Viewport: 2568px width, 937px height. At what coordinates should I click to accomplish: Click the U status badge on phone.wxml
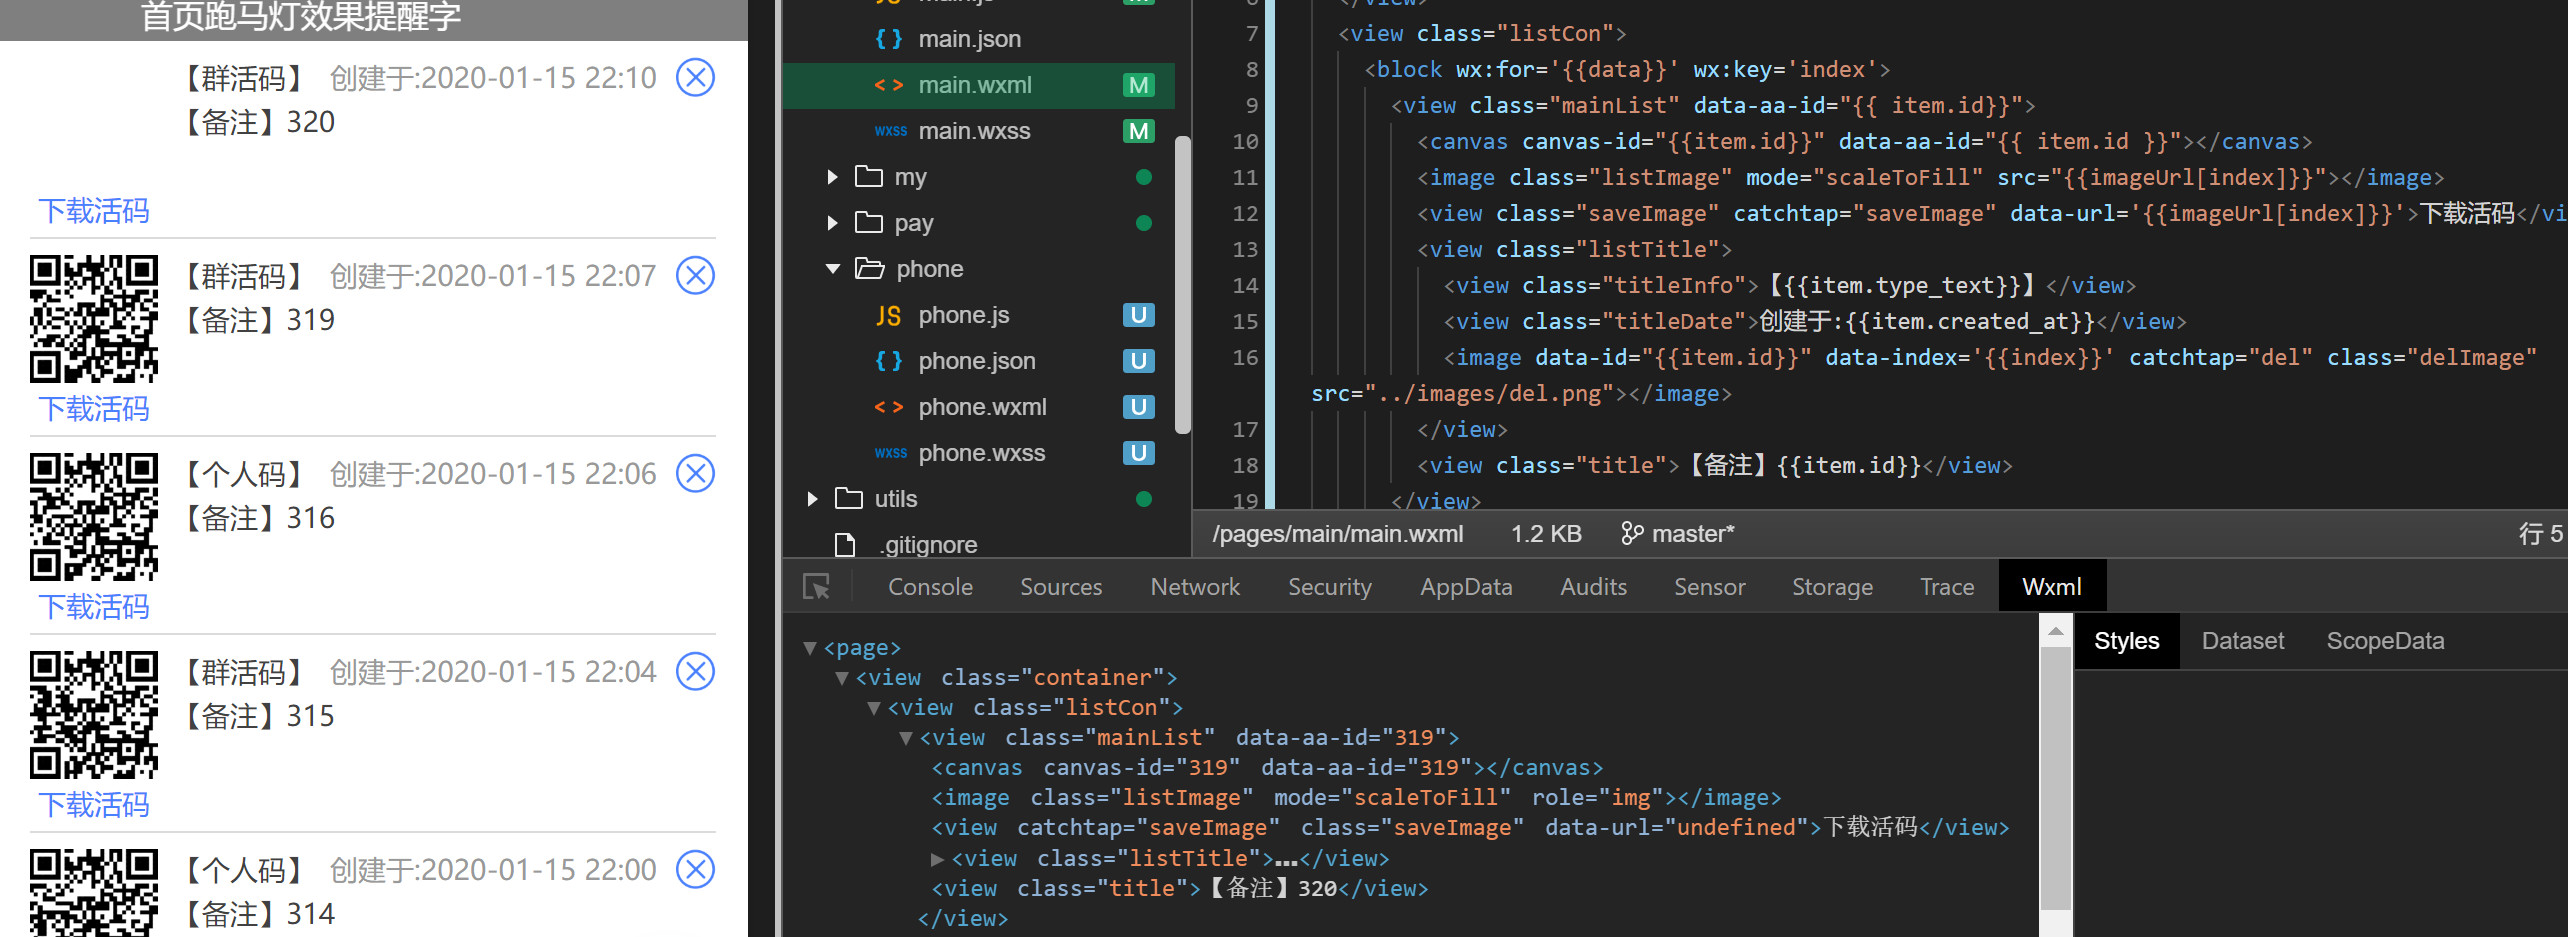click(x=1139, y=407)
